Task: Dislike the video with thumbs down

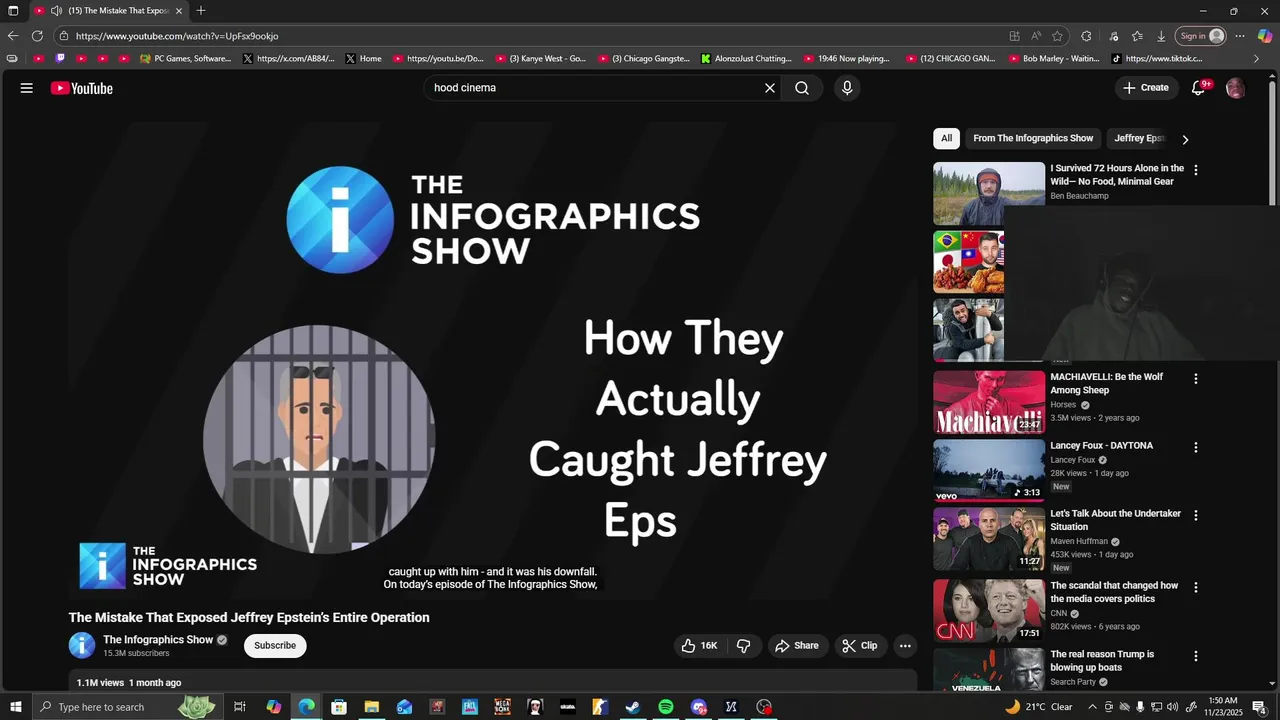Action: tap(744, 646)
